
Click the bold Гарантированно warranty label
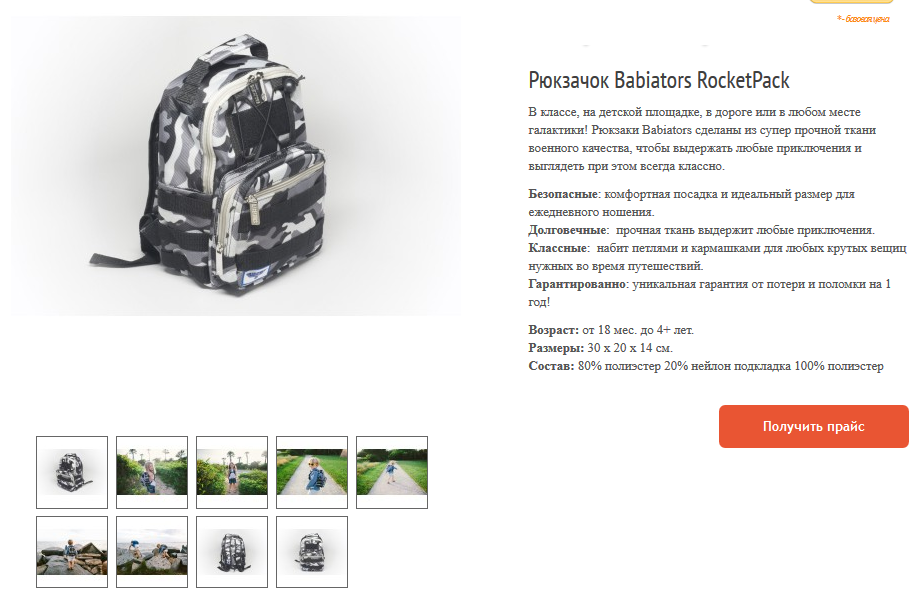coord(577,284)
